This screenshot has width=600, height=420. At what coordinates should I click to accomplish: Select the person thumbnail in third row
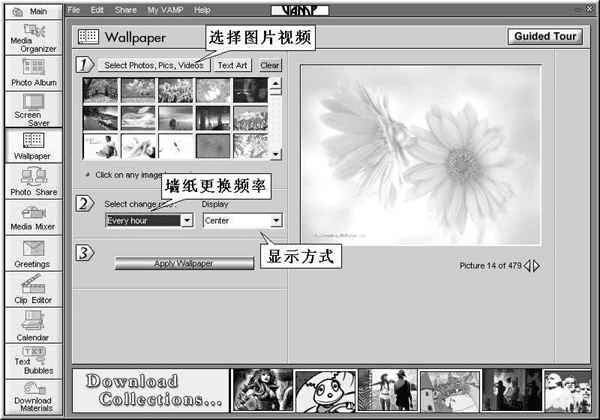click(x=100, y=146)
